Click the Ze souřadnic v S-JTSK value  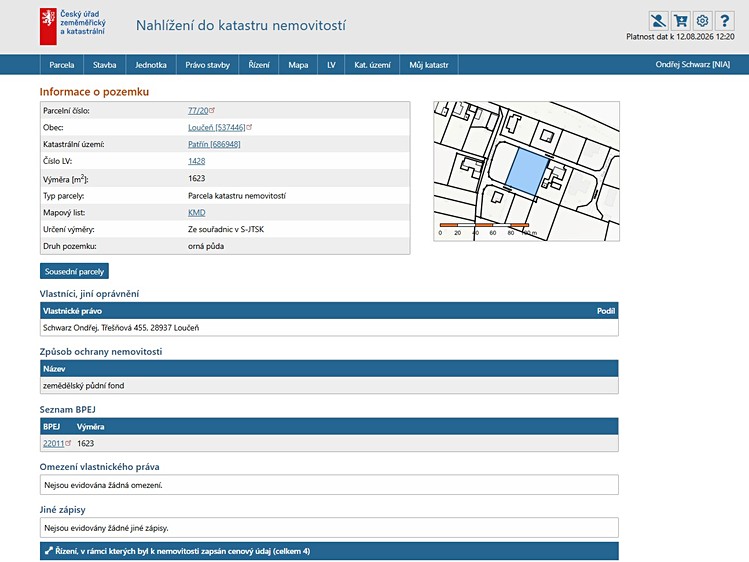(x=226, y=229)
